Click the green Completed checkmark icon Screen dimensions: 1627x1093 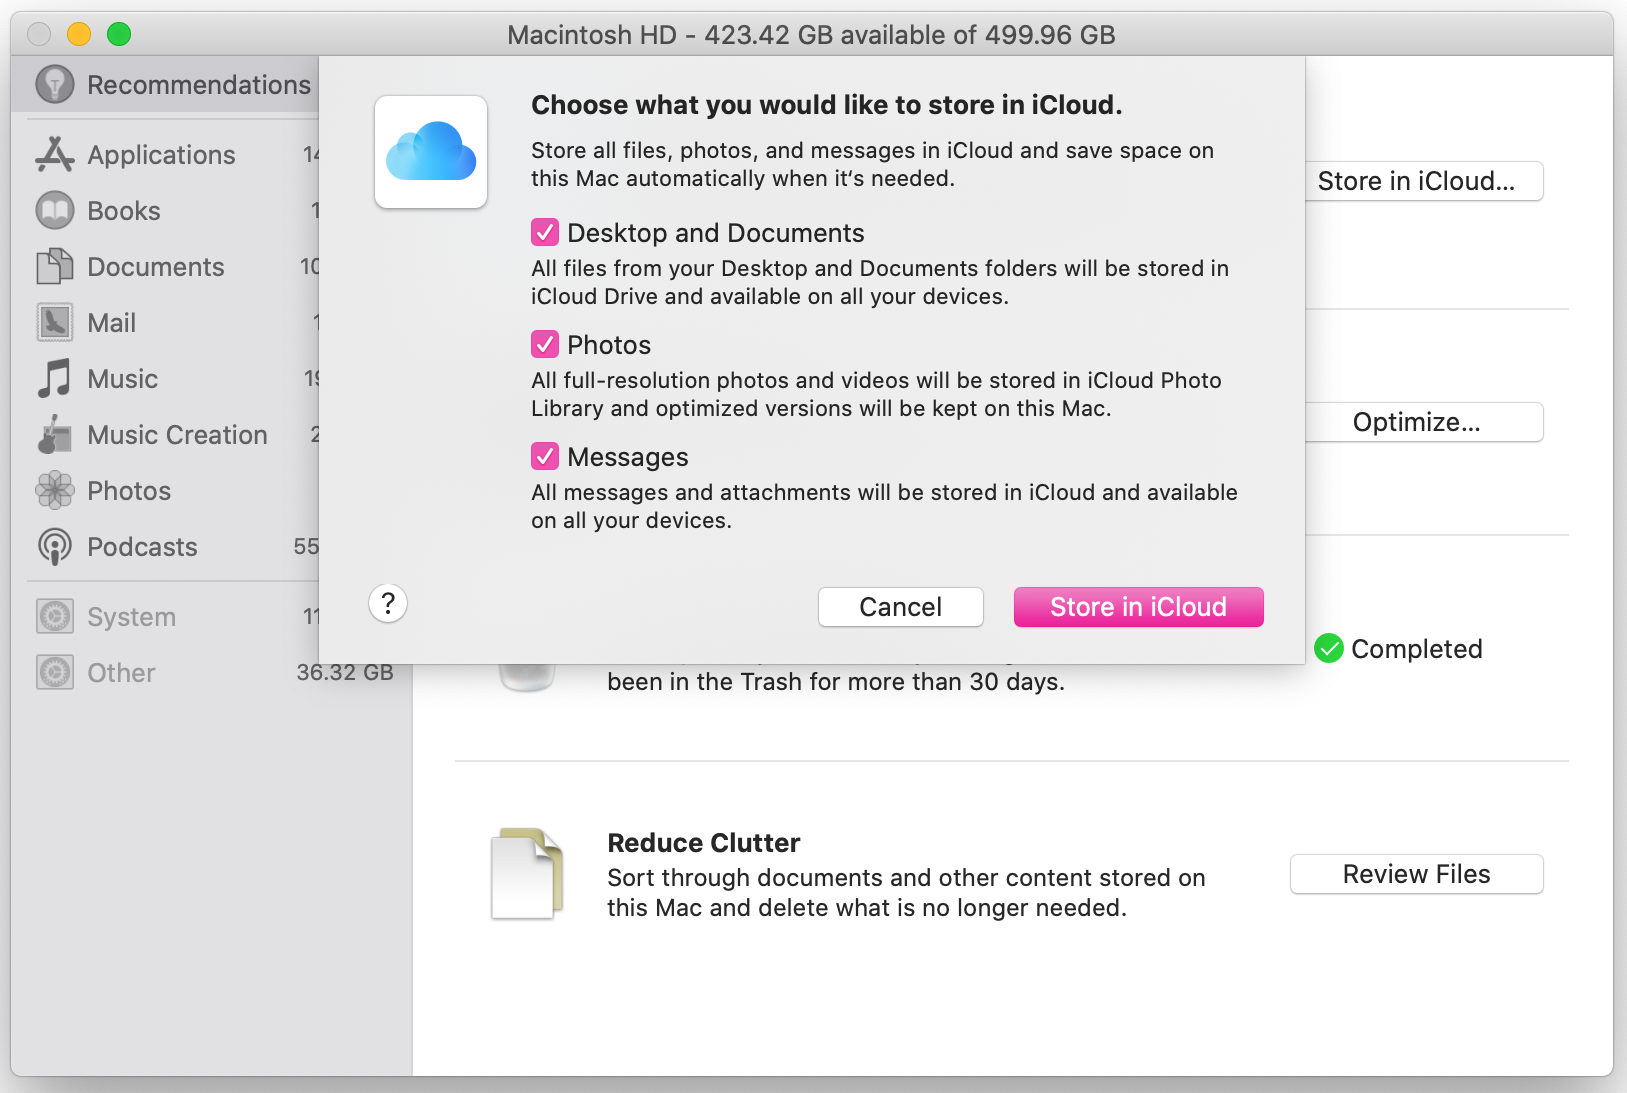click(1329, 649)
